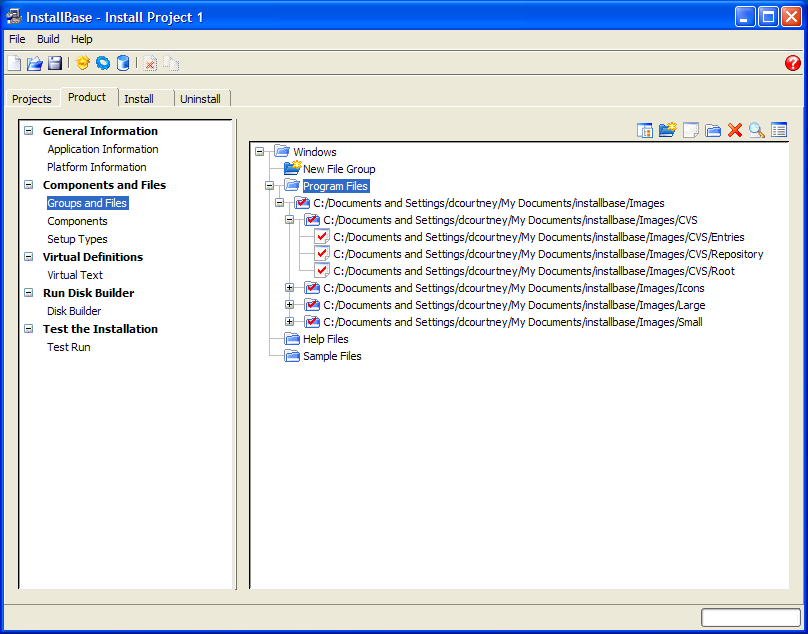Click the open project folder icon
The image size is (808, 634).
(x=34, y=63)
